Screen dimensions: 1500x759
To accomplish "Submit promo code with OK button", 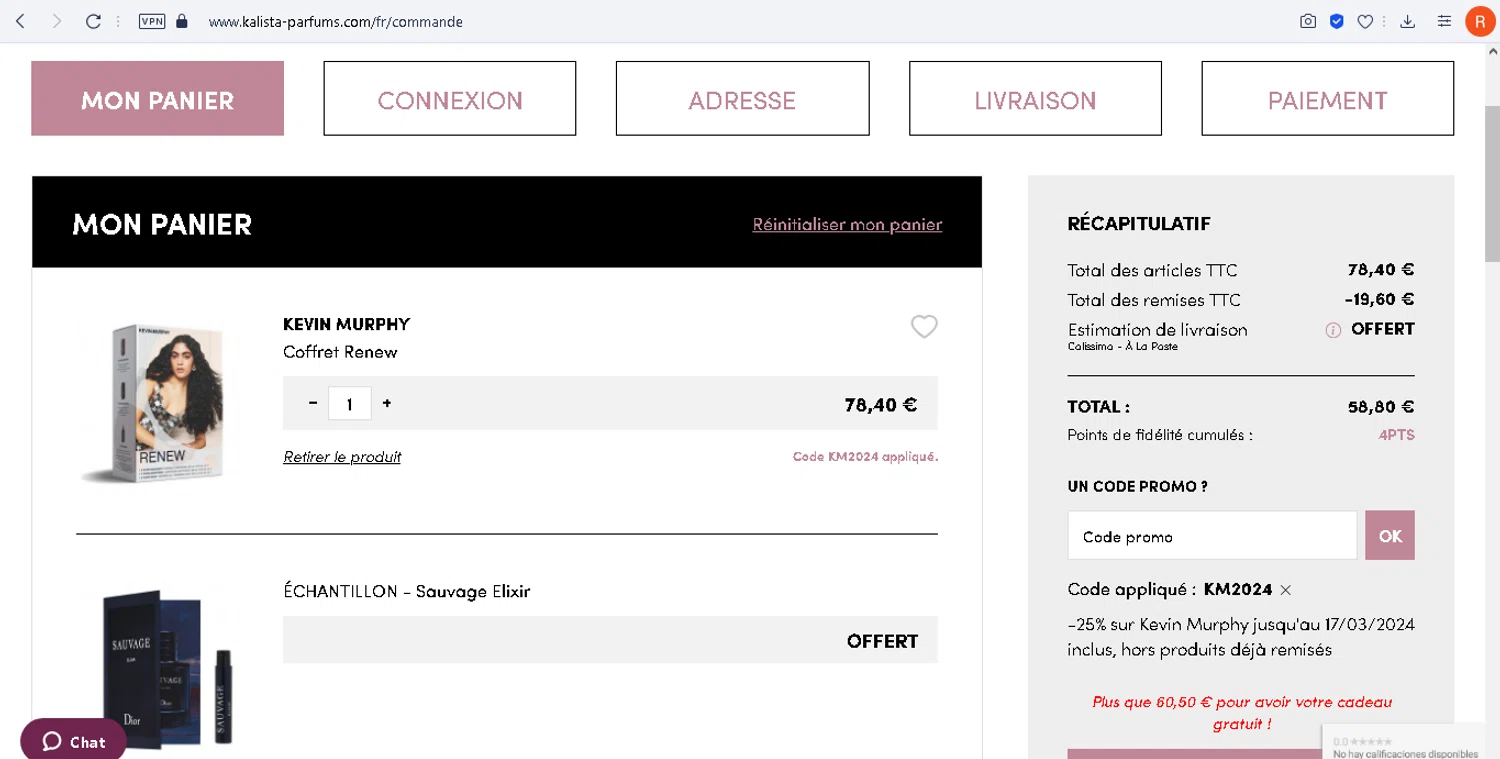I will point(1390,536).
